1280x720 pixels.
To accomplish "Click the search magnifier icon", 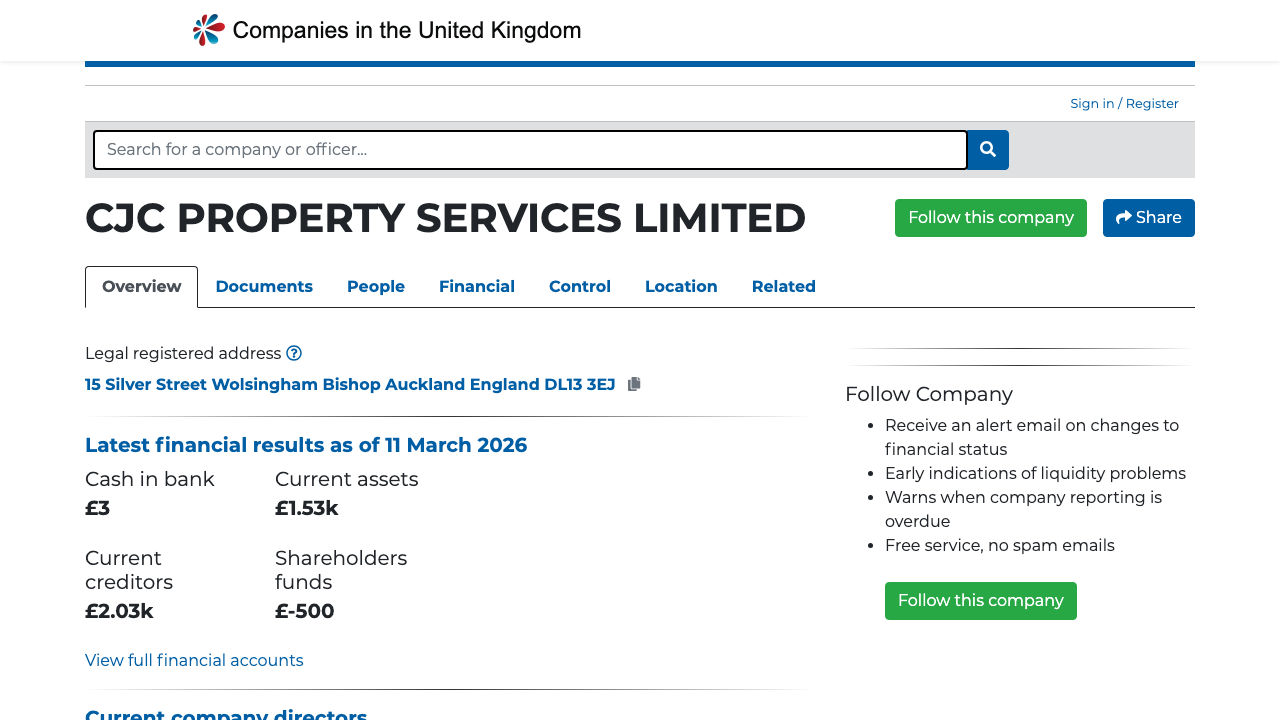I will click(x=987, y=149).
